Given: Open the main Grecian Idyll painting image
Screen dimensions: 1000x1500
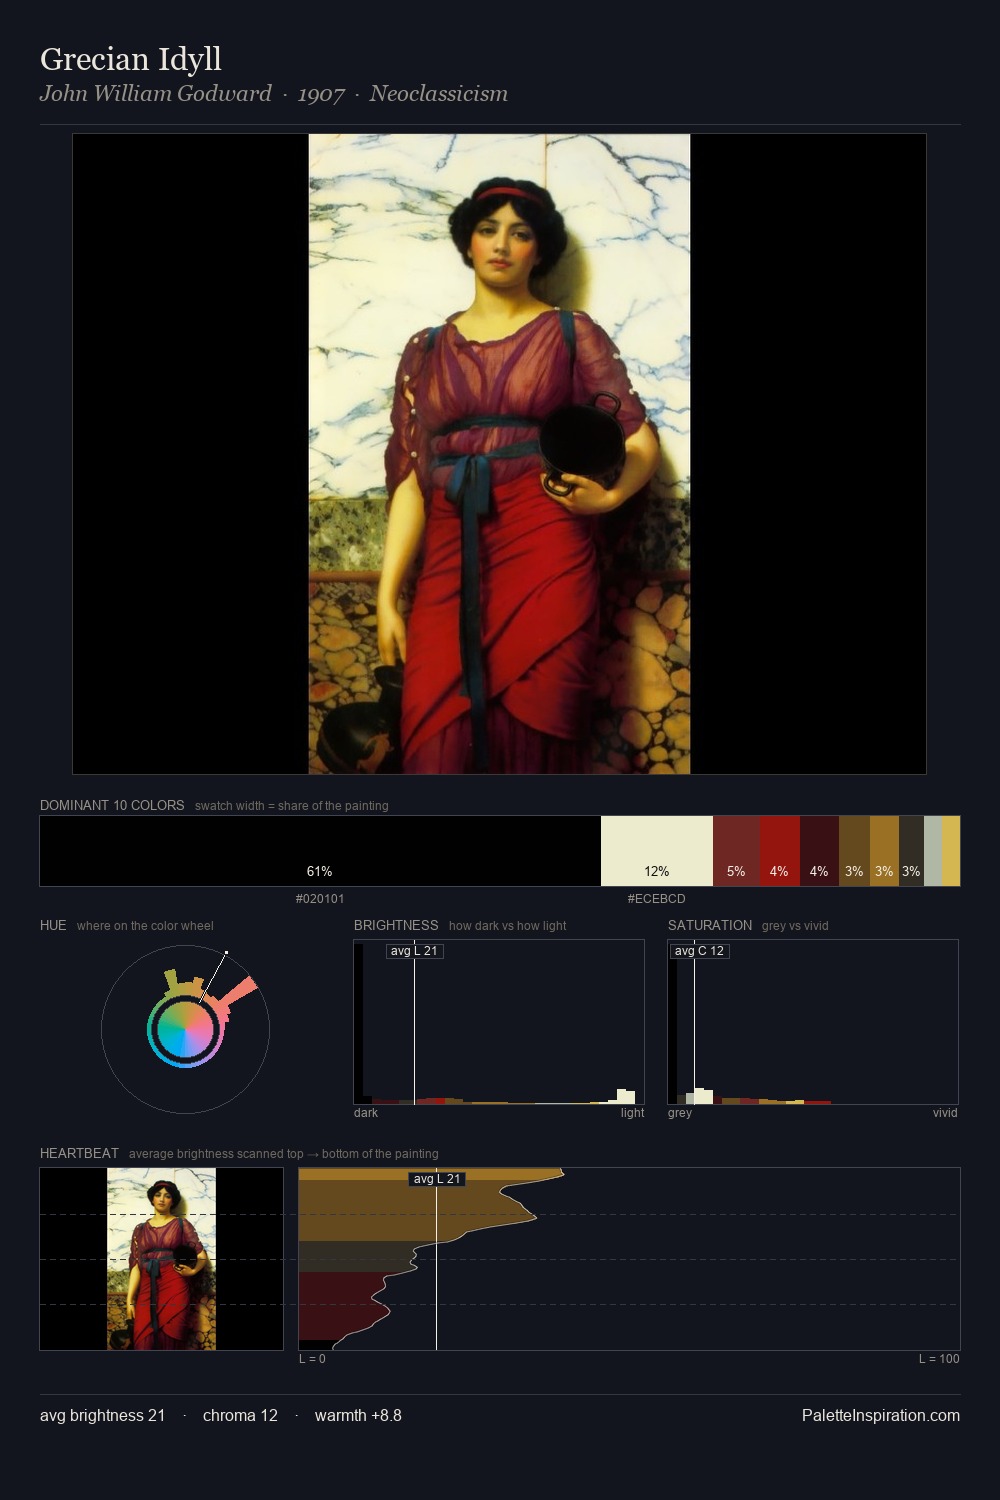Looking at the screenshot, I should [499, 454].
